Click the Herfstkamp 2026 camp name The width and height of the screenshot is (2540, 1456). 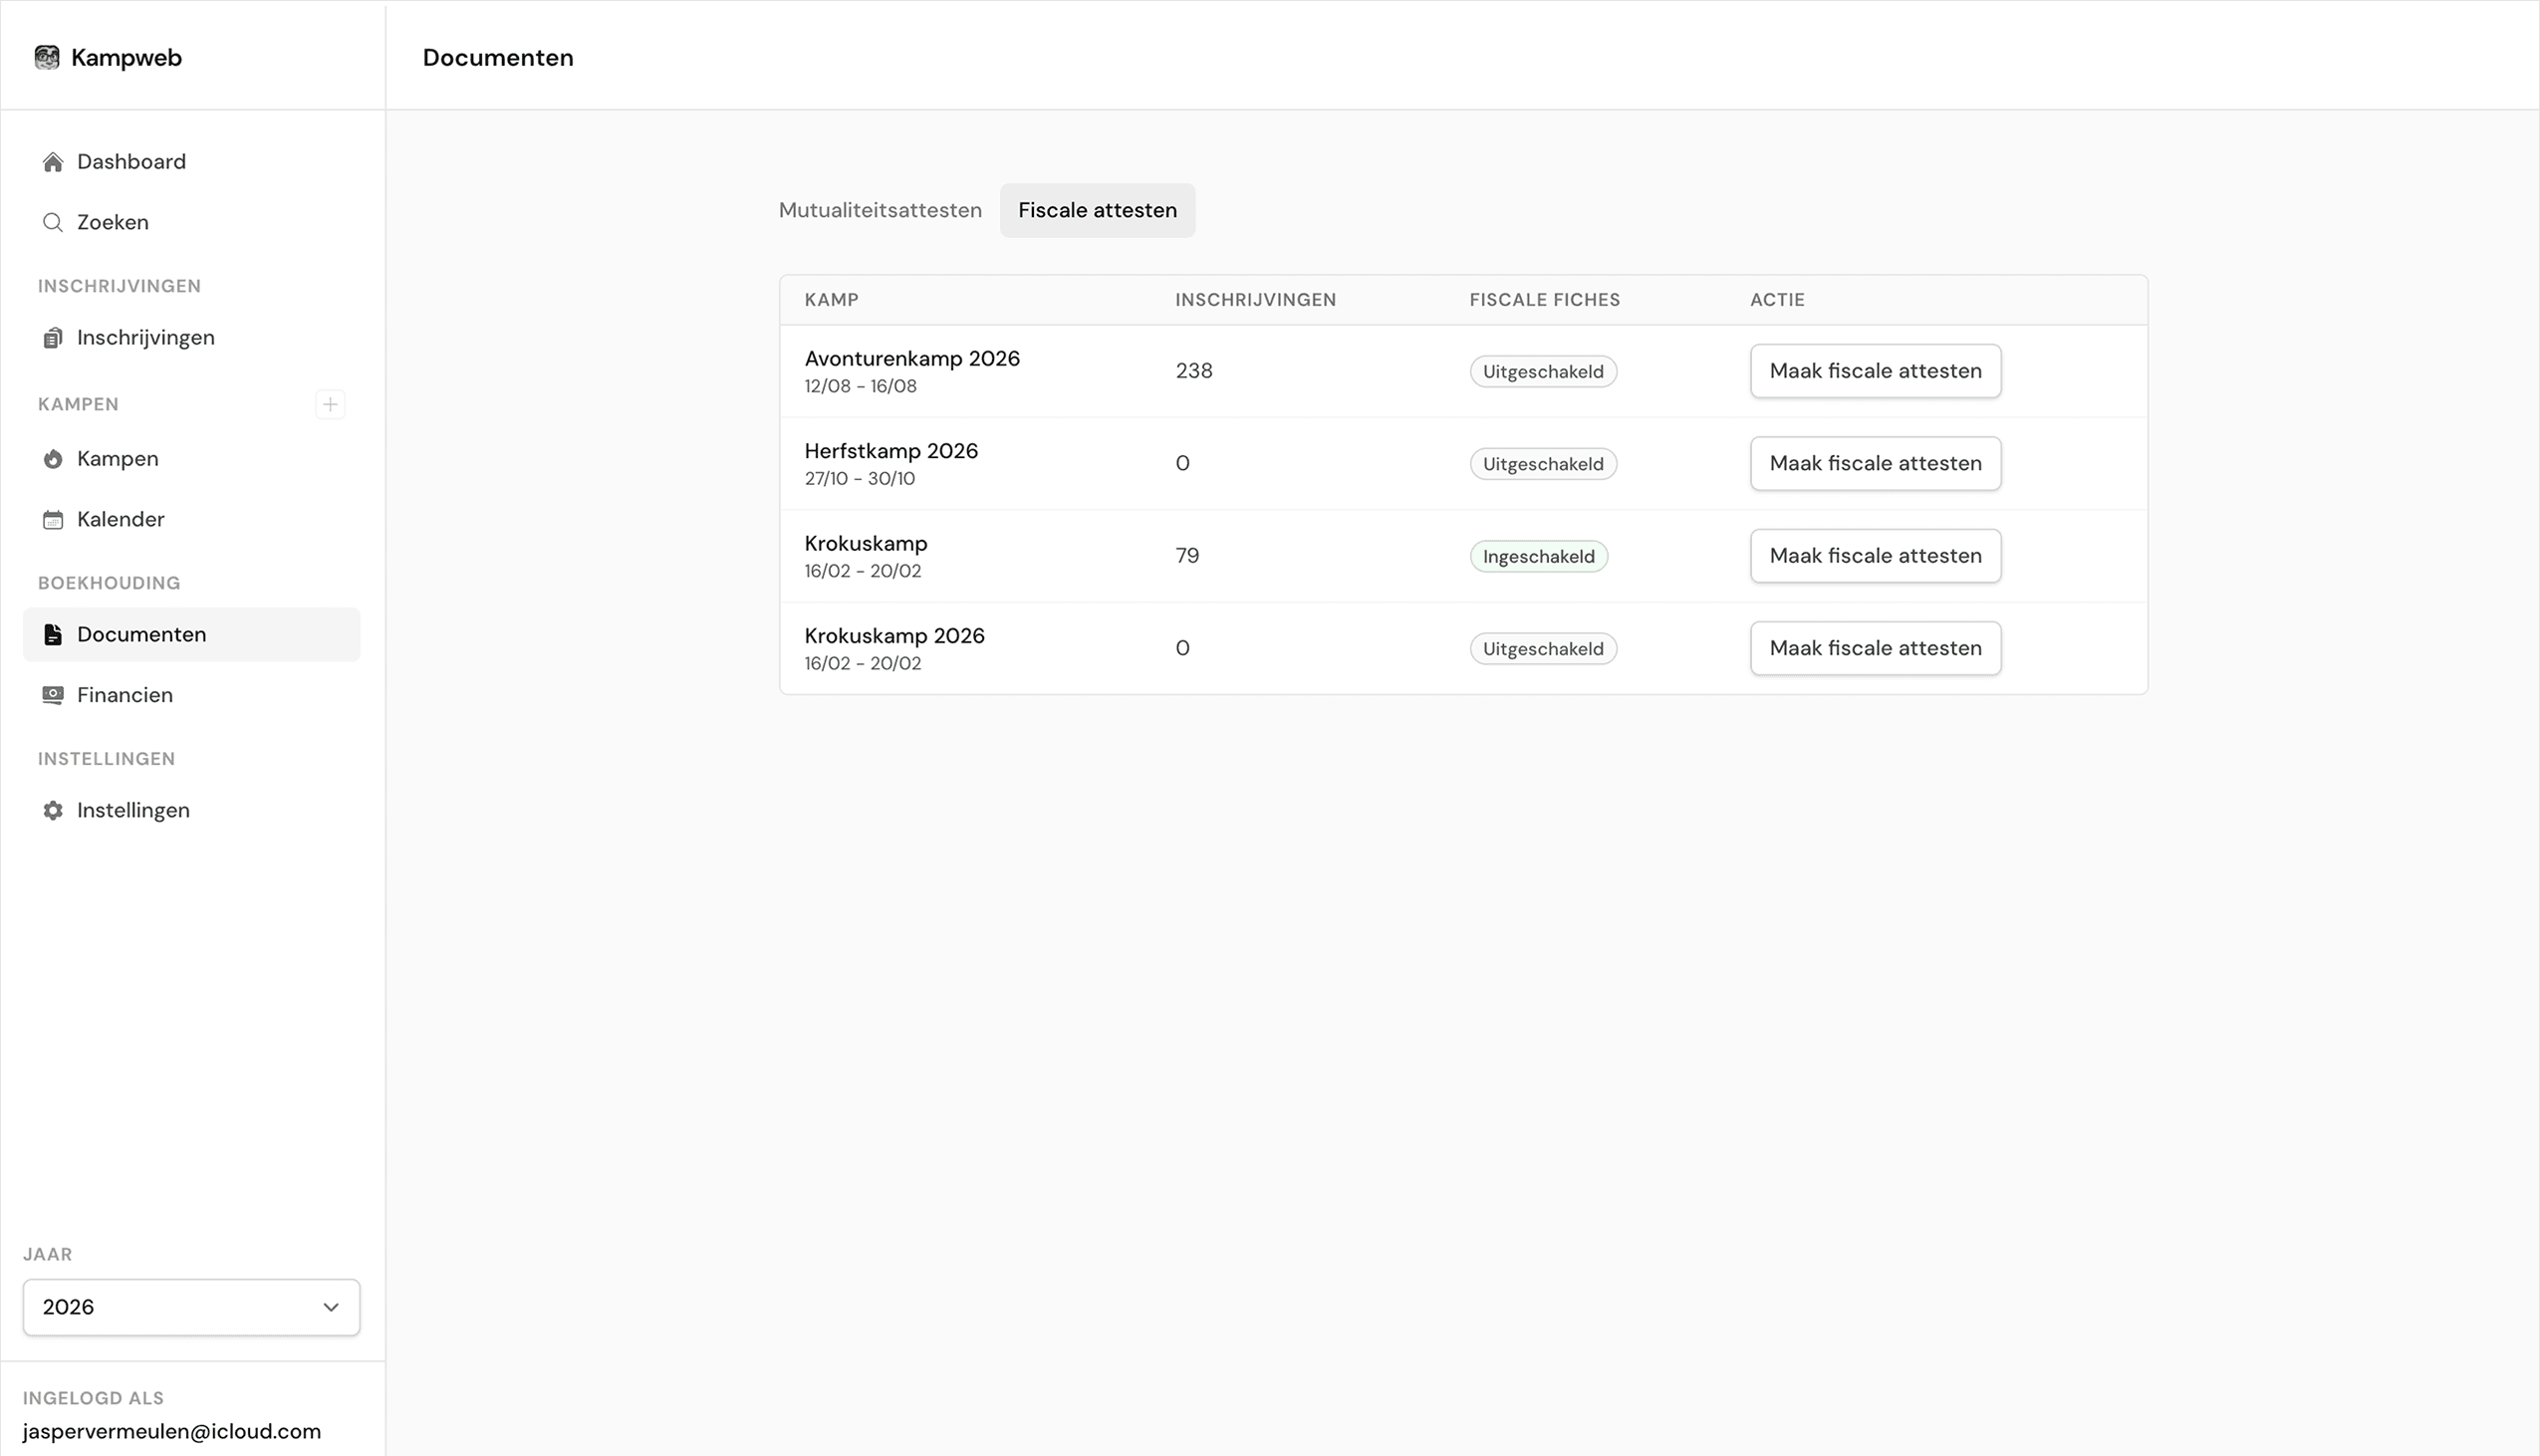point(891,451)
